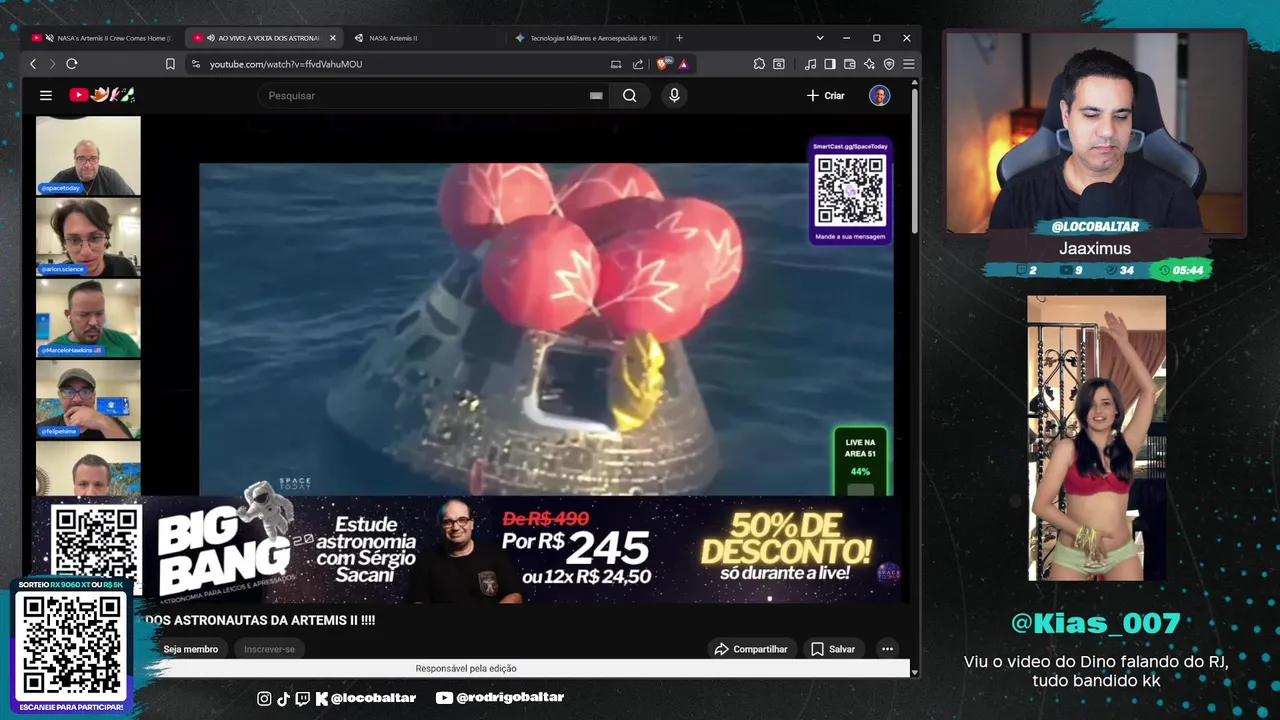Open the music note playlist icon
Screen dimensions: 1280x720
click(810, 64)
